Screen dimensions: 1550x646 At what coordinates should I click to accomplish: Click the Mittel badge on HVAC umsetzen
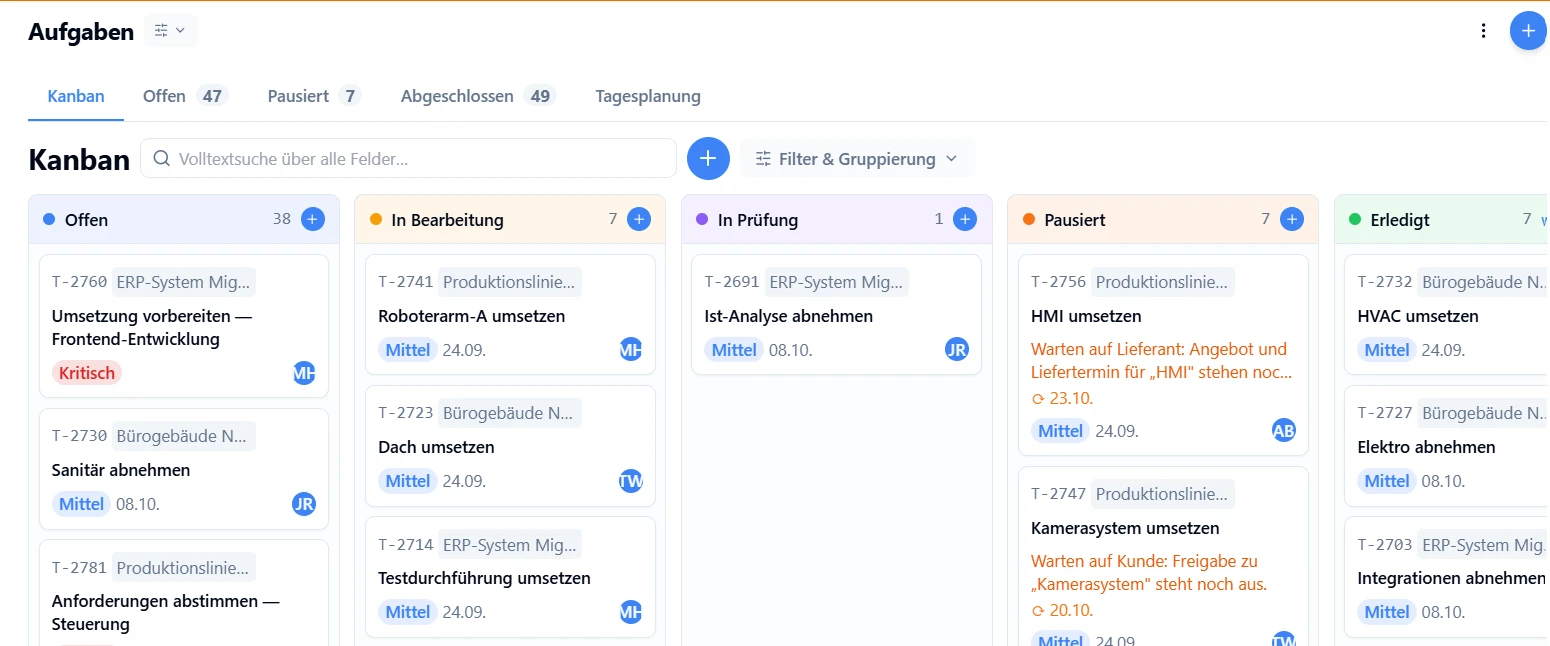1387,350
